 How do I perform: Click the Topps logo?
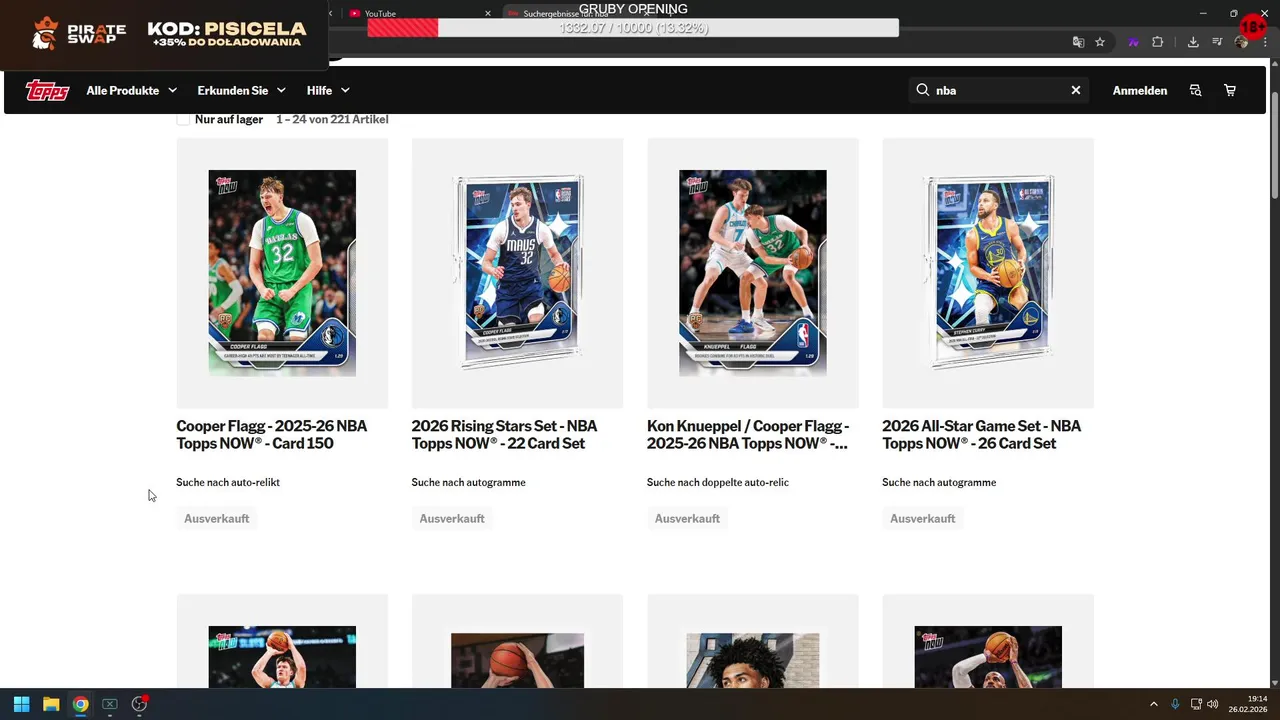click(x=47, y=90)
